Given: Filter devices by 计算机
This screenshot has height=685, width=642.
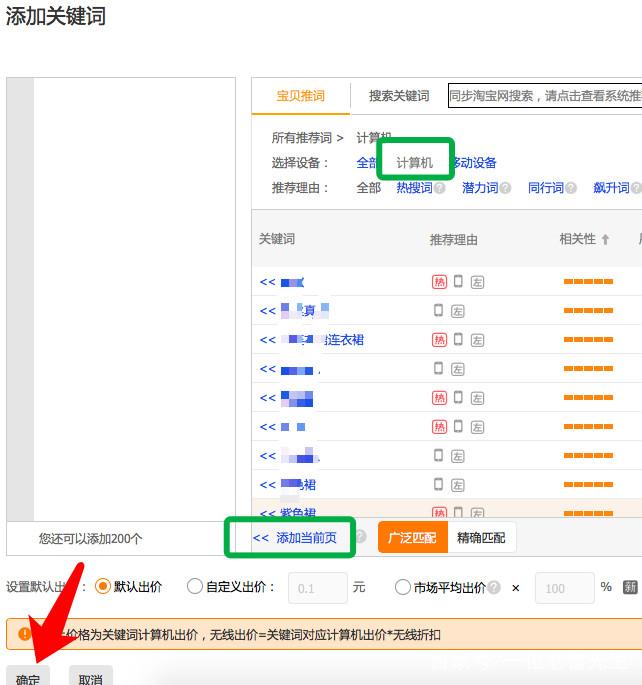Looking at the screenshot, I should (414, 163).
